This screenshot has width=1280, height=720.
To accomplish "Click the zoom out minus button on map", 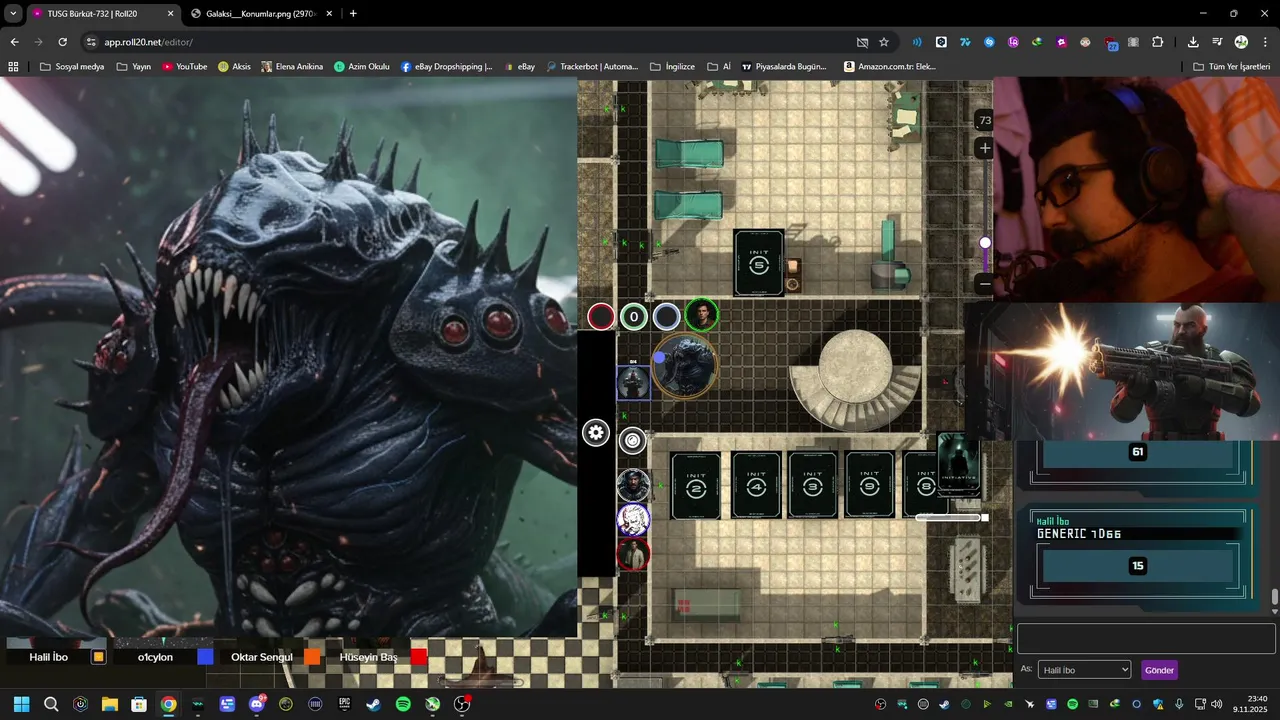I will click(985, 284).
